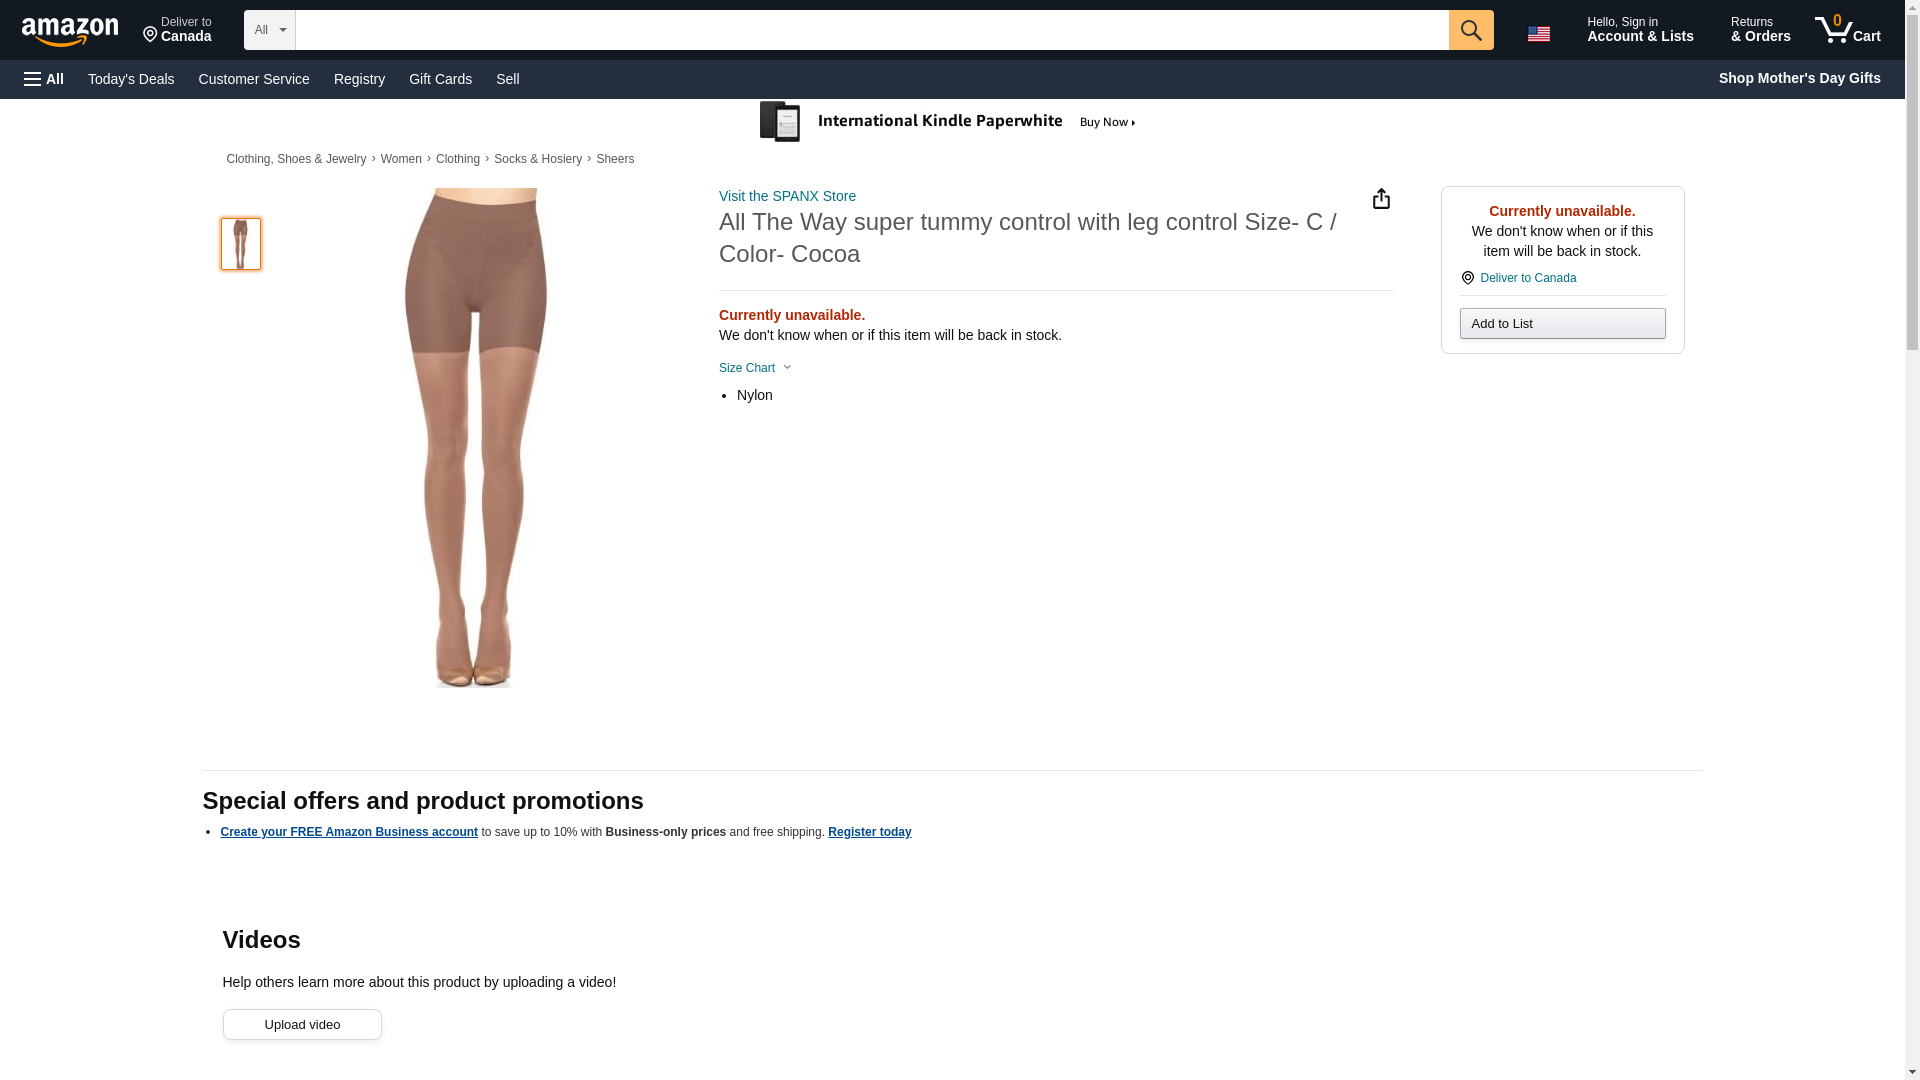Click Register today link

(869, 832)
